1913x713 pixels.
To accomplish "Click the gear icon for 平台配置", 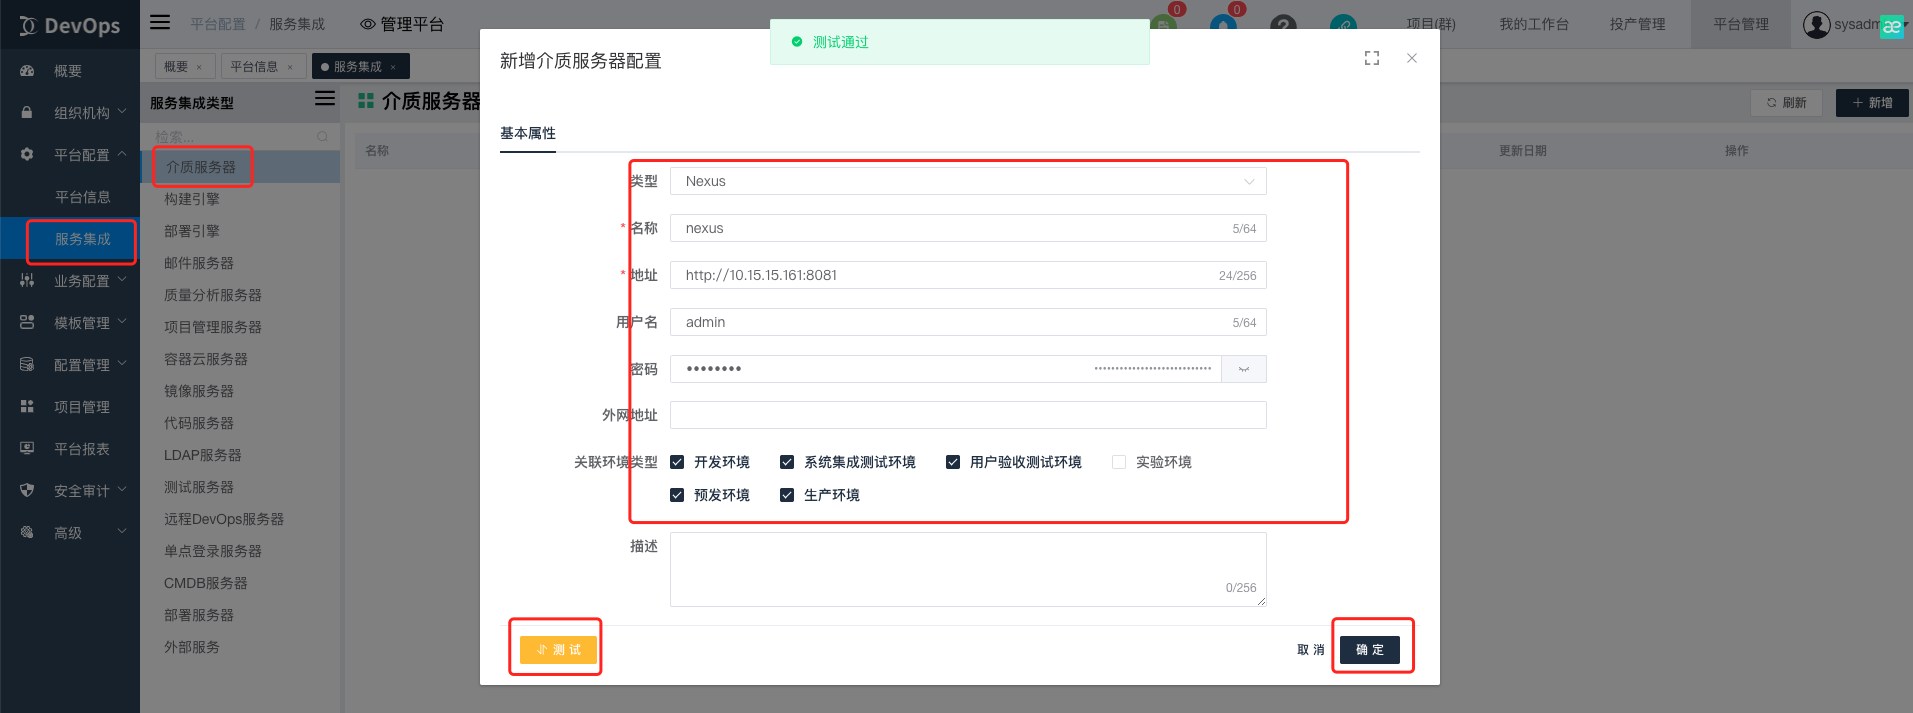I will click(27, 155).
